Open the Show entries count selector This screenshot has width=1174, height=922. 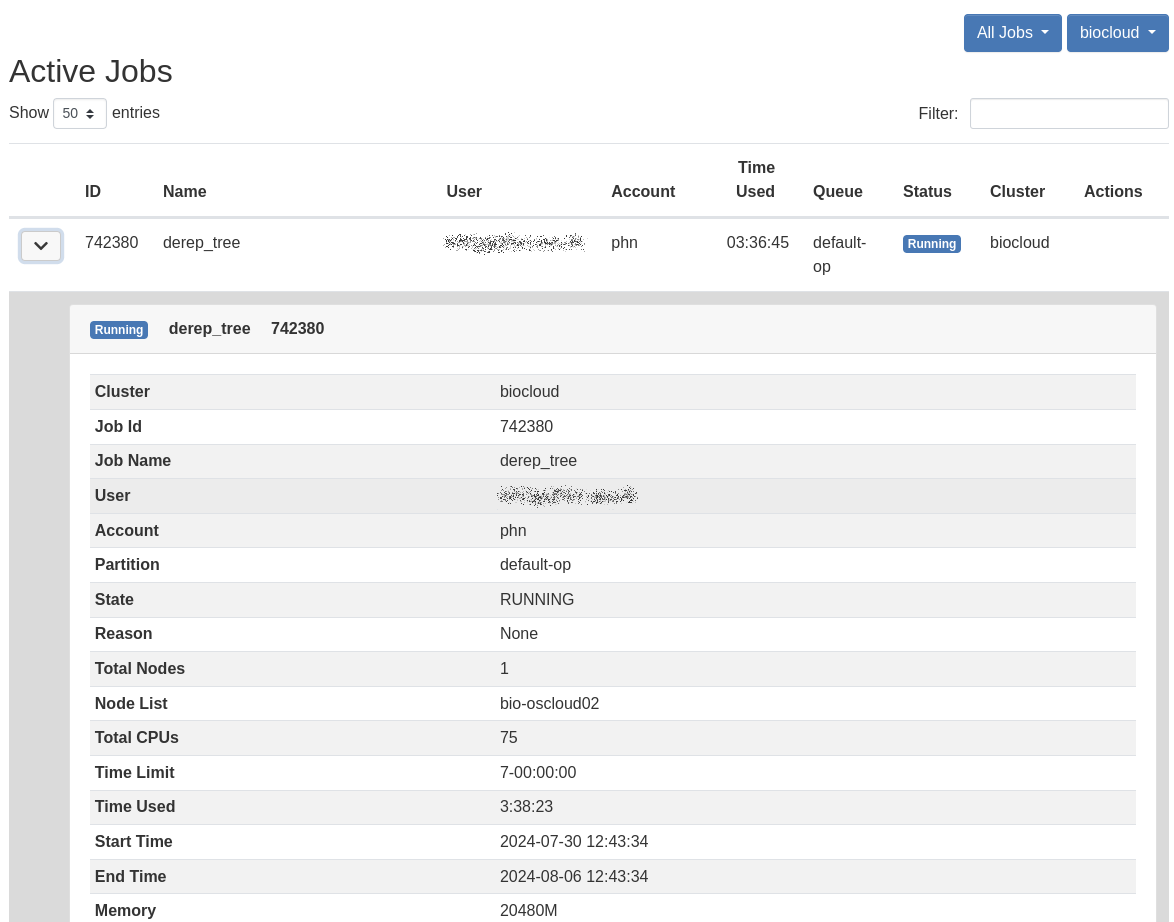pos(80,114)
